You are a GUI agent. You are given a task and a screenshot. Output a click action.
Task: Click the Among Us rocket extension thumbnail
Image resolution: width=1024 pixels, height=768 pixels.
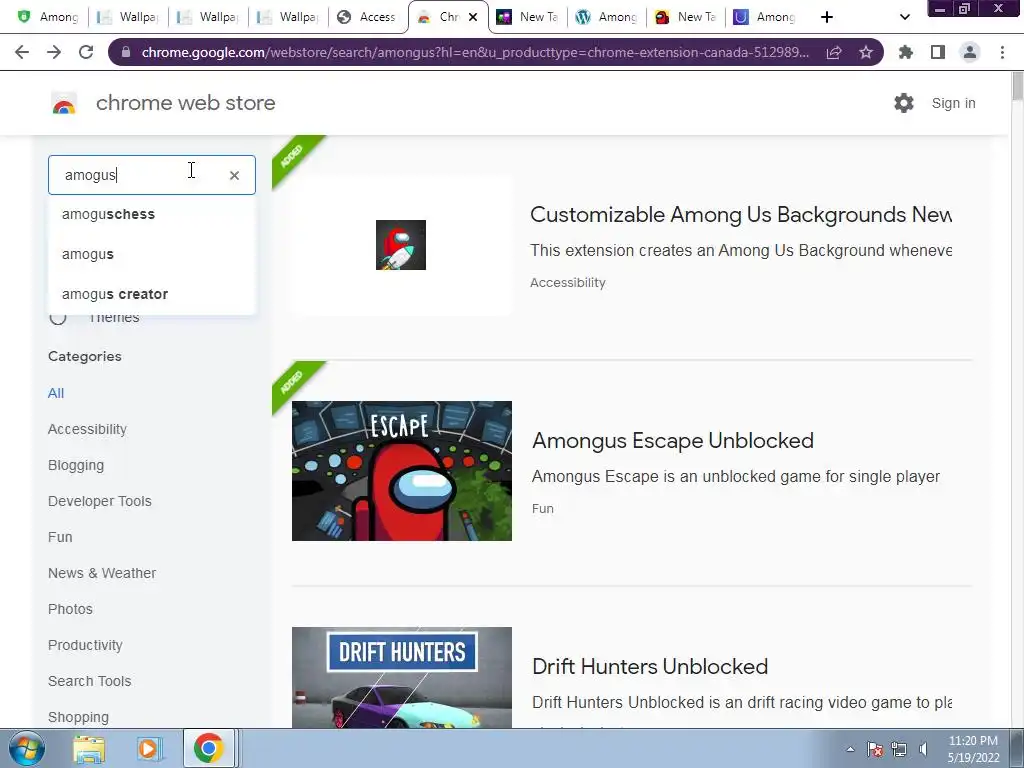401,245
